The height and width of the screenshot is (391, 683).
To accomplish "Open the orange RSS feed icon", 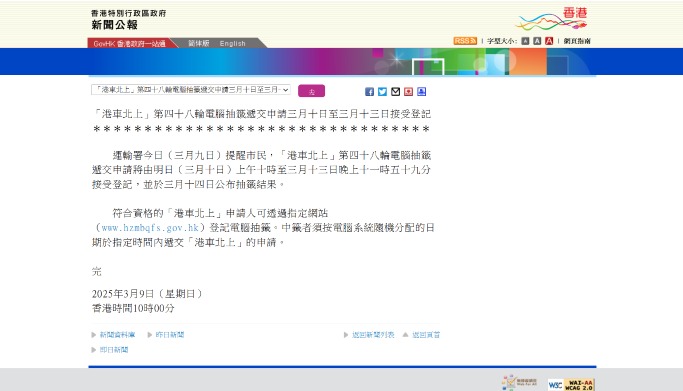I will [x=465, y=41].
